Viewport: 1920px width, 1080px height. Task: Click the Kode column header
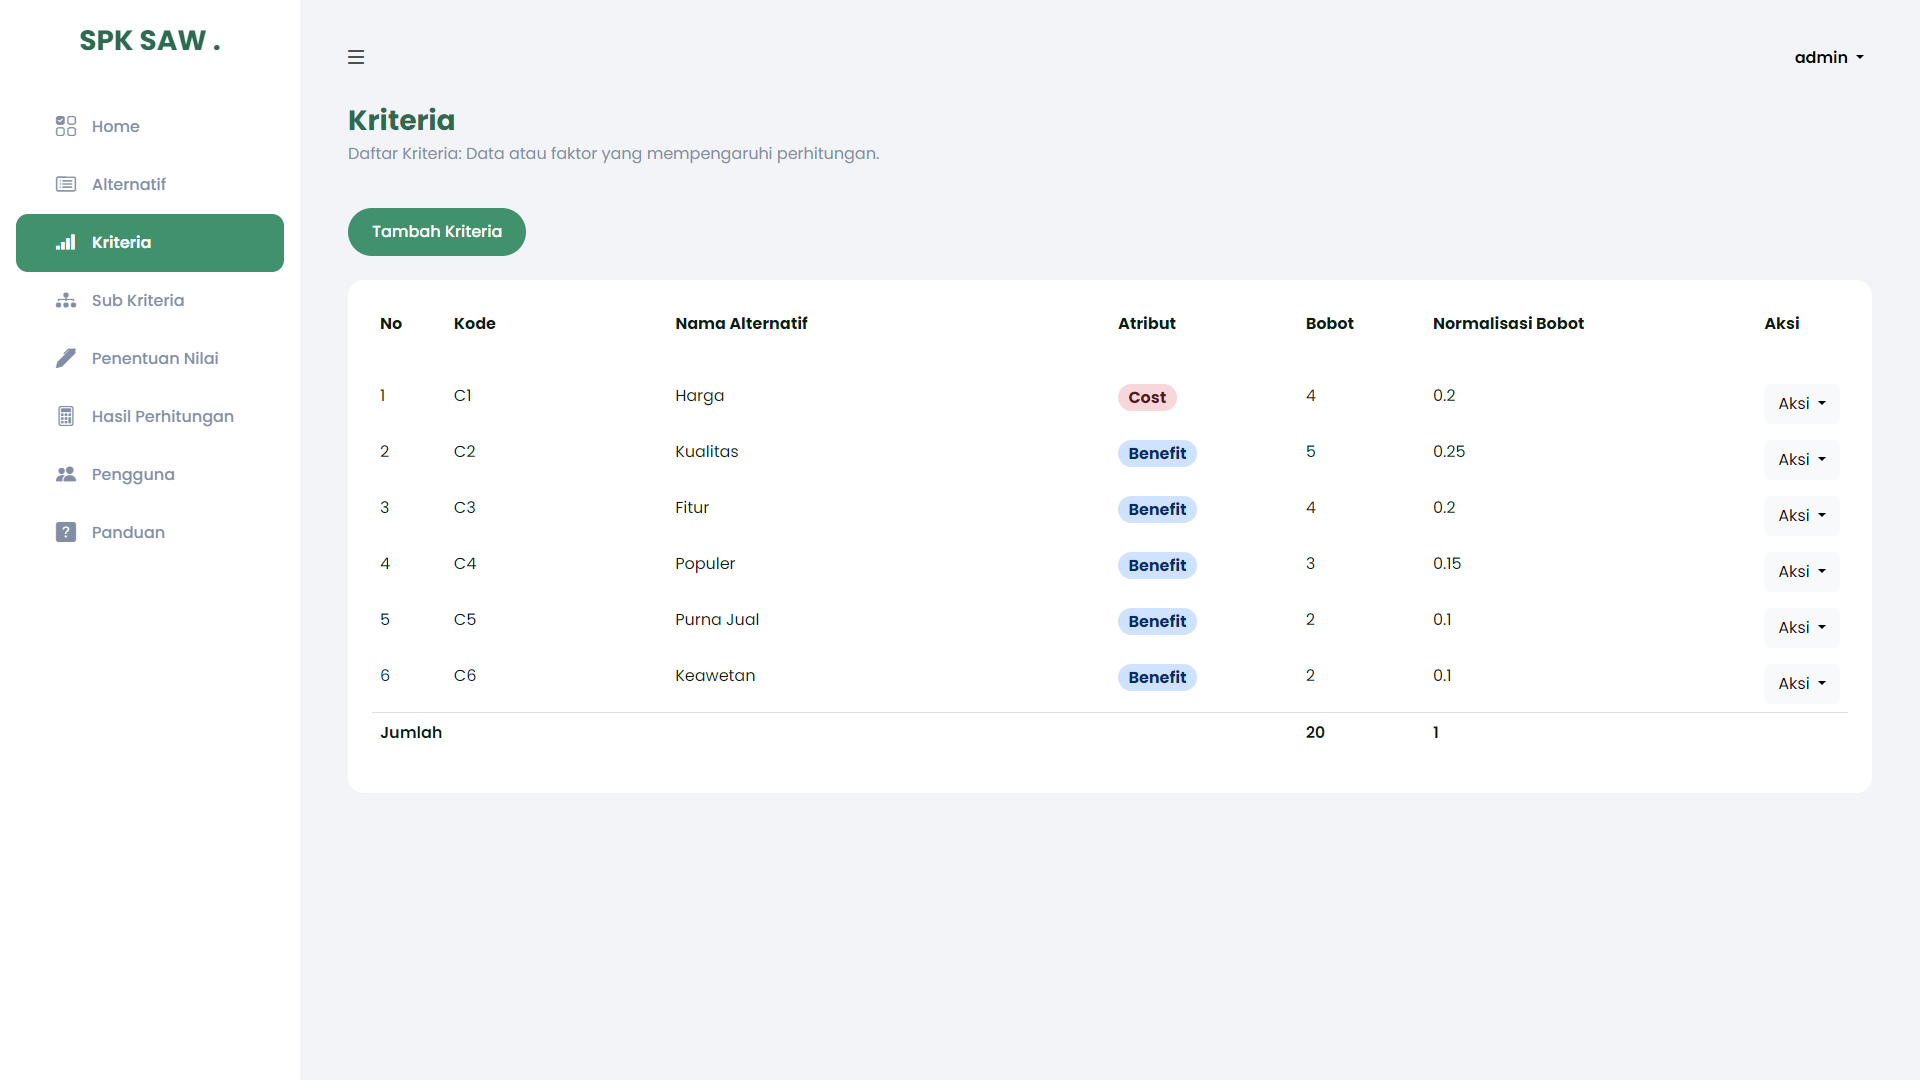[x=474, y=324]
